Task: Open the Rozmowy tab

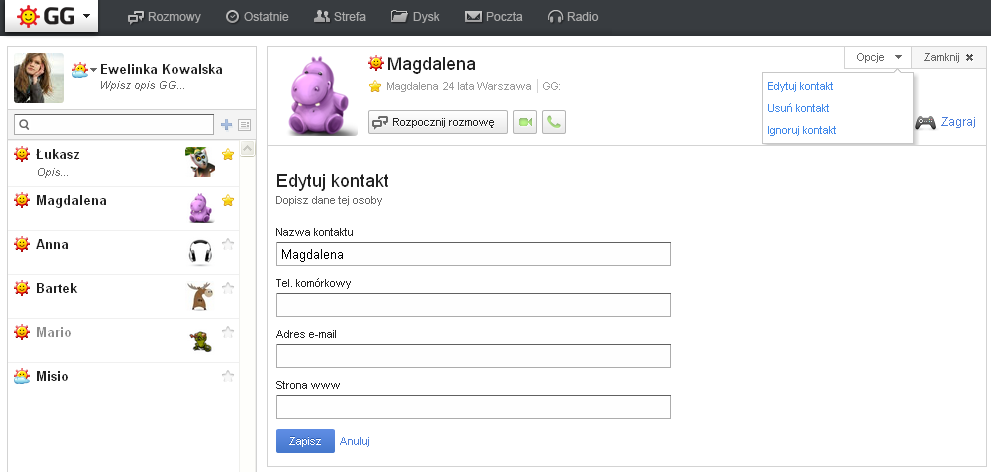Action: coord(164,17)
